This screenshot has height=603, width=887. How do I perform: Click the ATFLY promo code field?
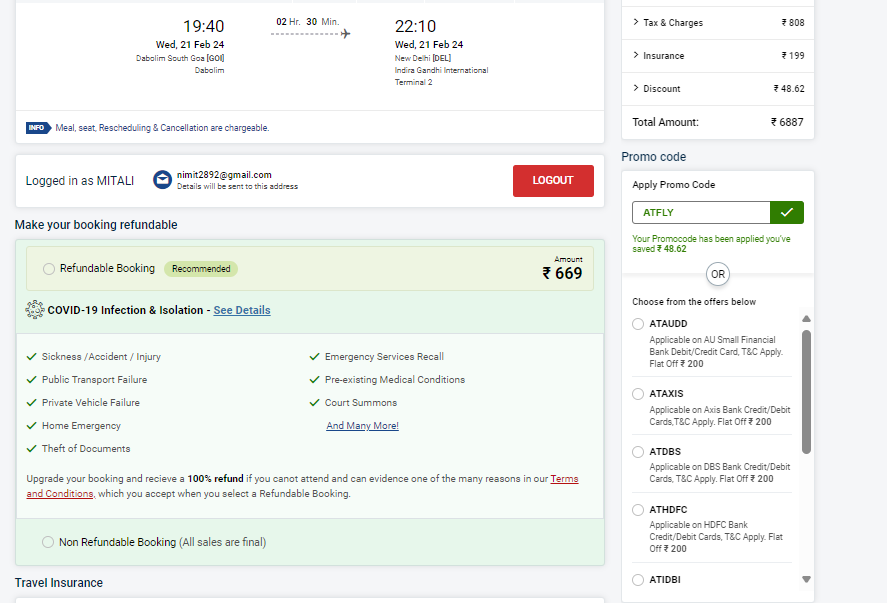tap(701, 213)
